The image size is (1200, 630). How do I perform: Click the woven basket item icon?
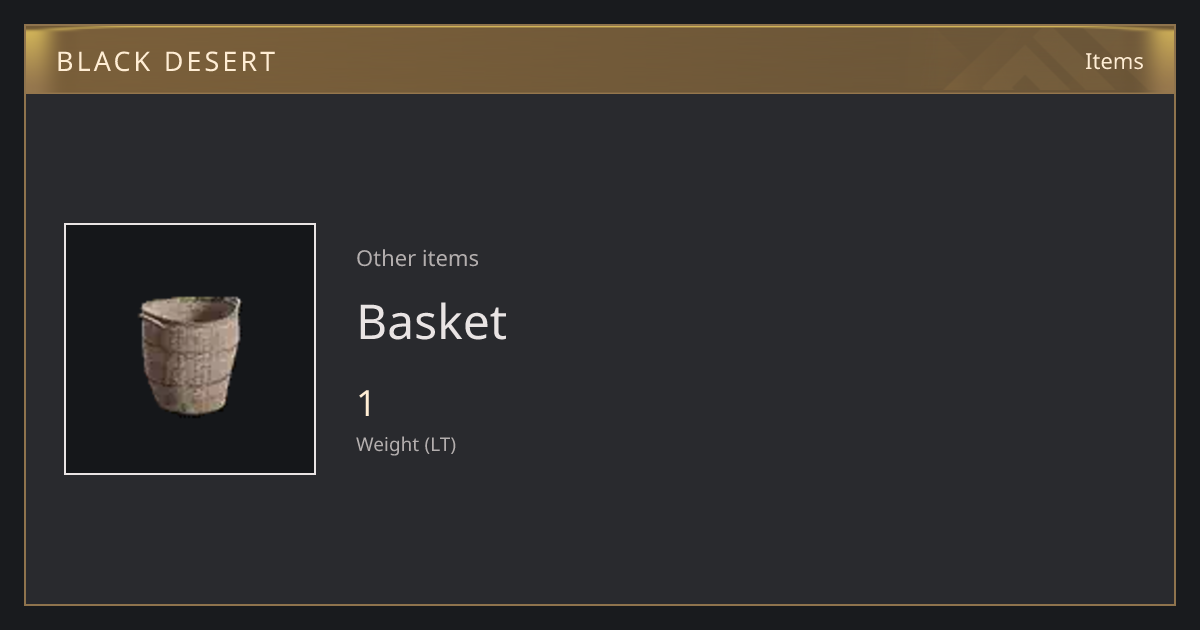click(190, 355)
